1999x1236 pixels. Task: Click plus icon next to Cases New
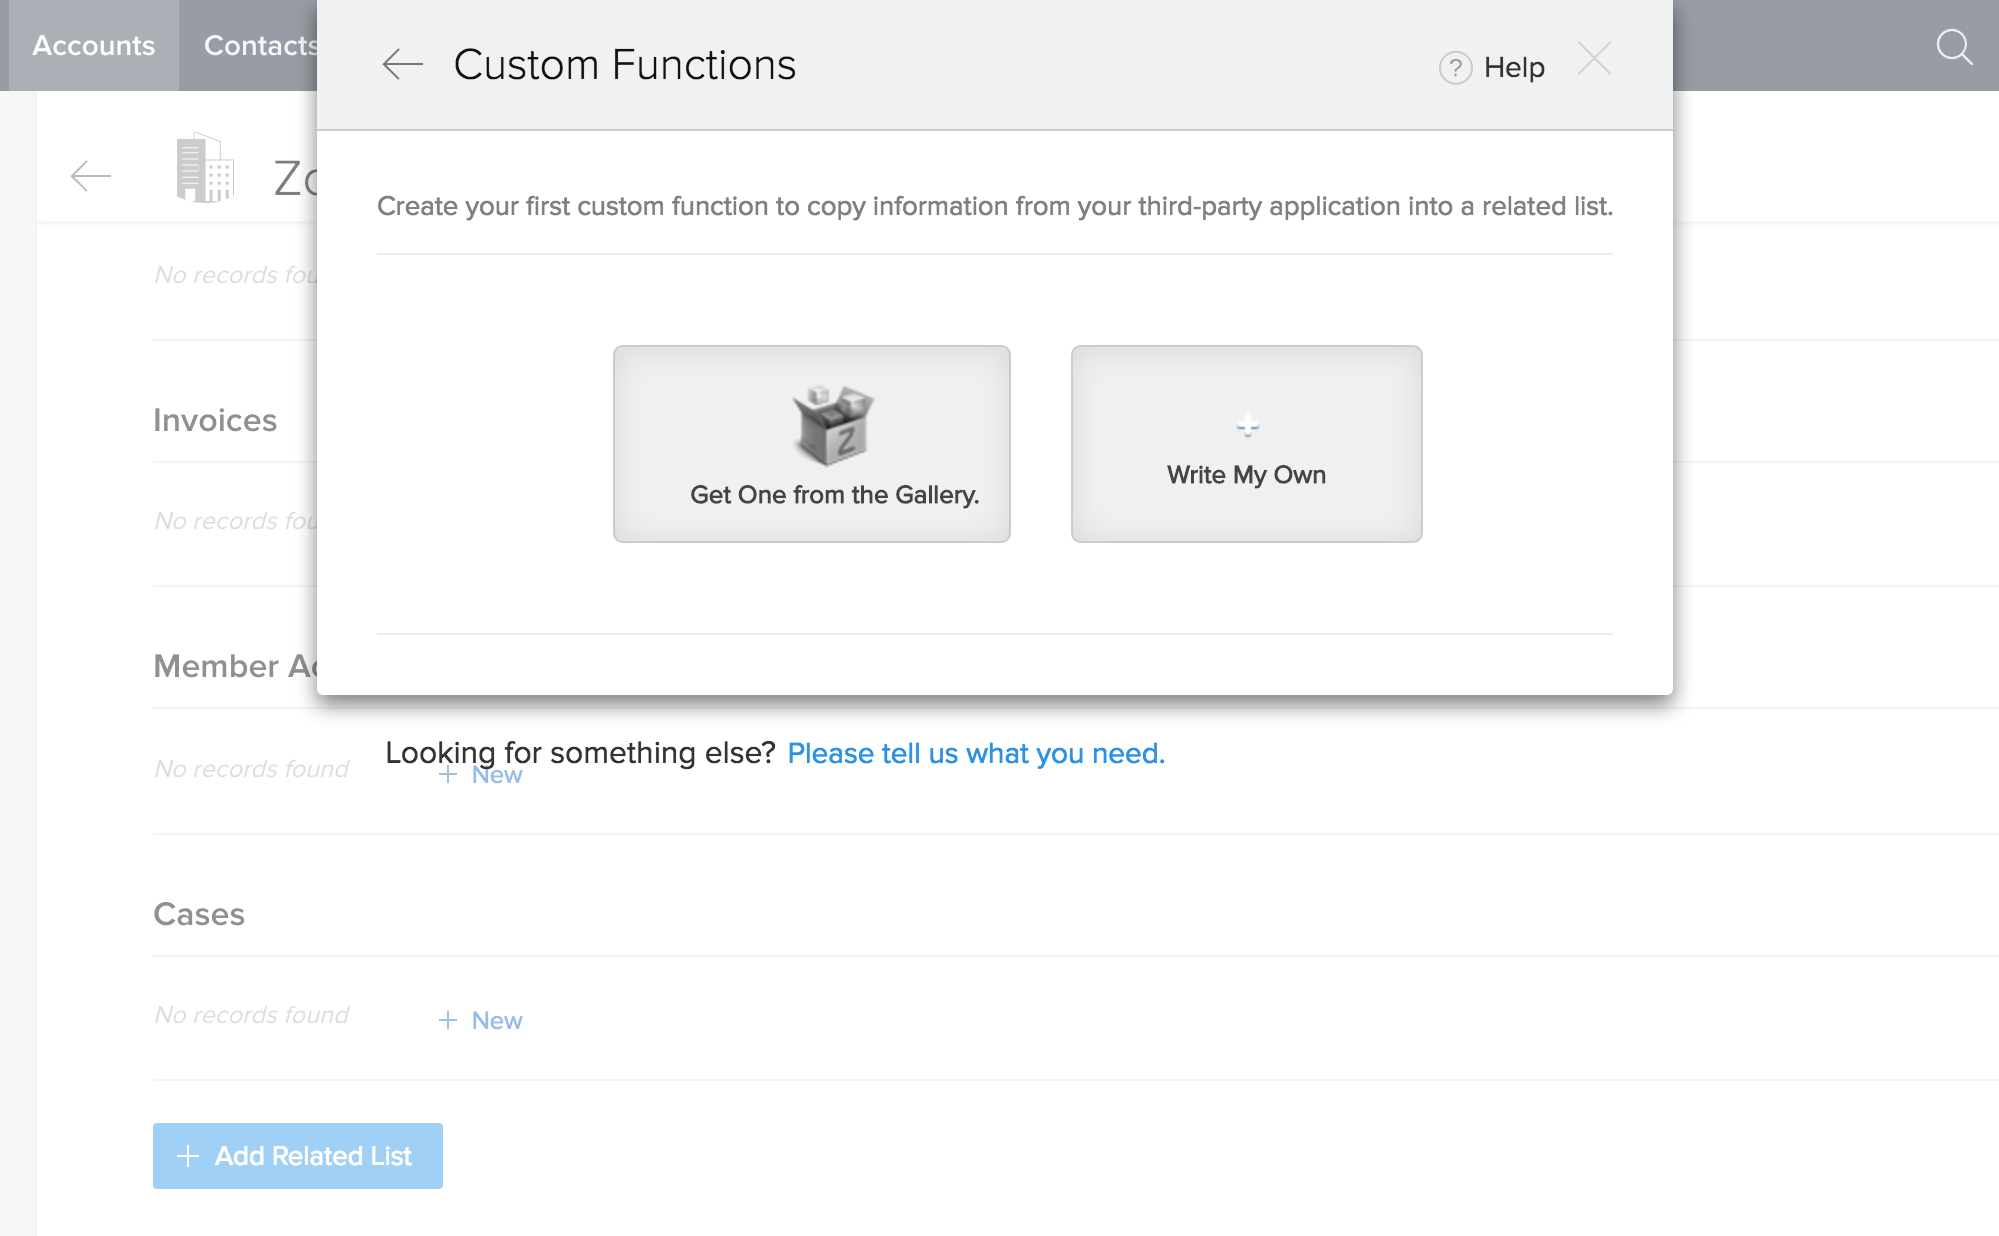click(x=448, y=1020)
